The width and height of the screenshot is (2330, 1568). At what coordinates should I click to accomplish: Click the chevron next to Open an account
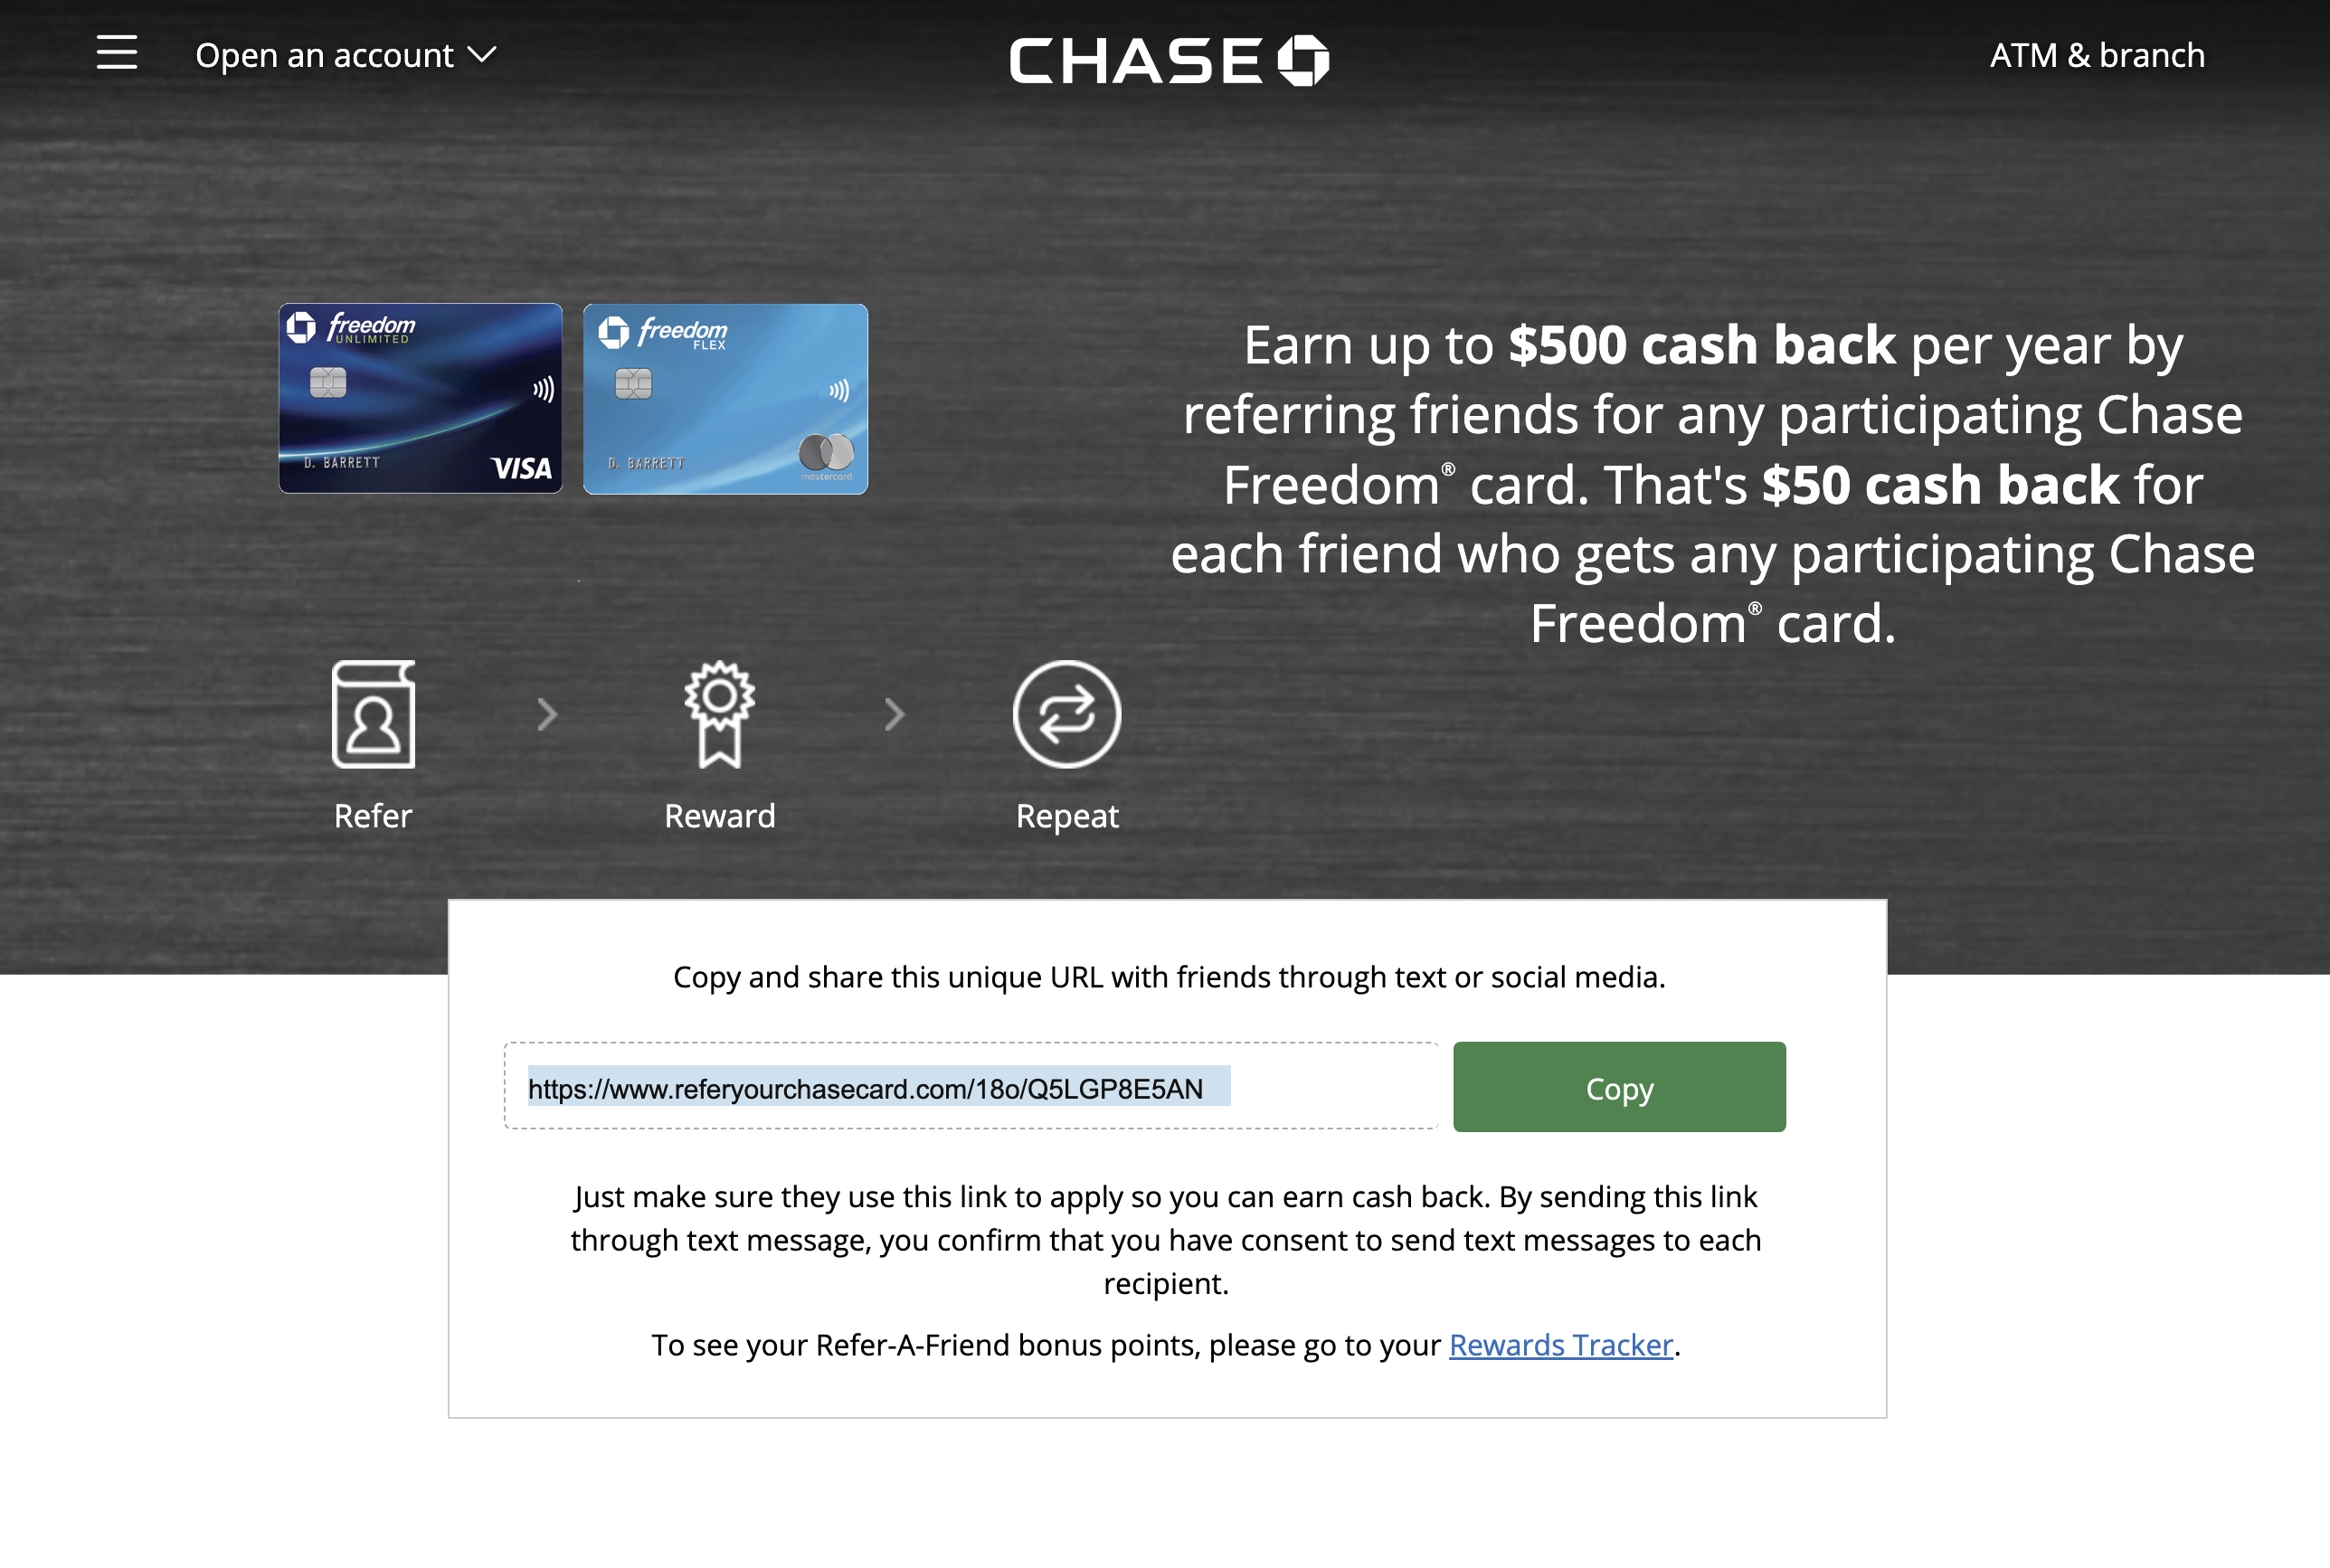point(483,55)
